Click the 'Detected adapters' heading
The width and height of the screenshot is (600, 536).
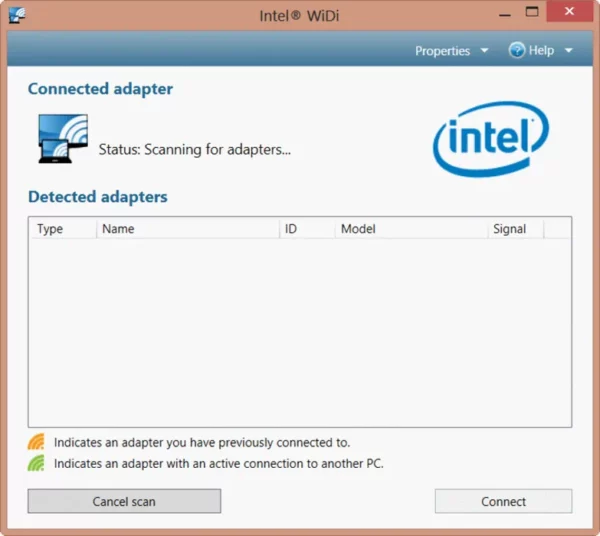[98, 197]
